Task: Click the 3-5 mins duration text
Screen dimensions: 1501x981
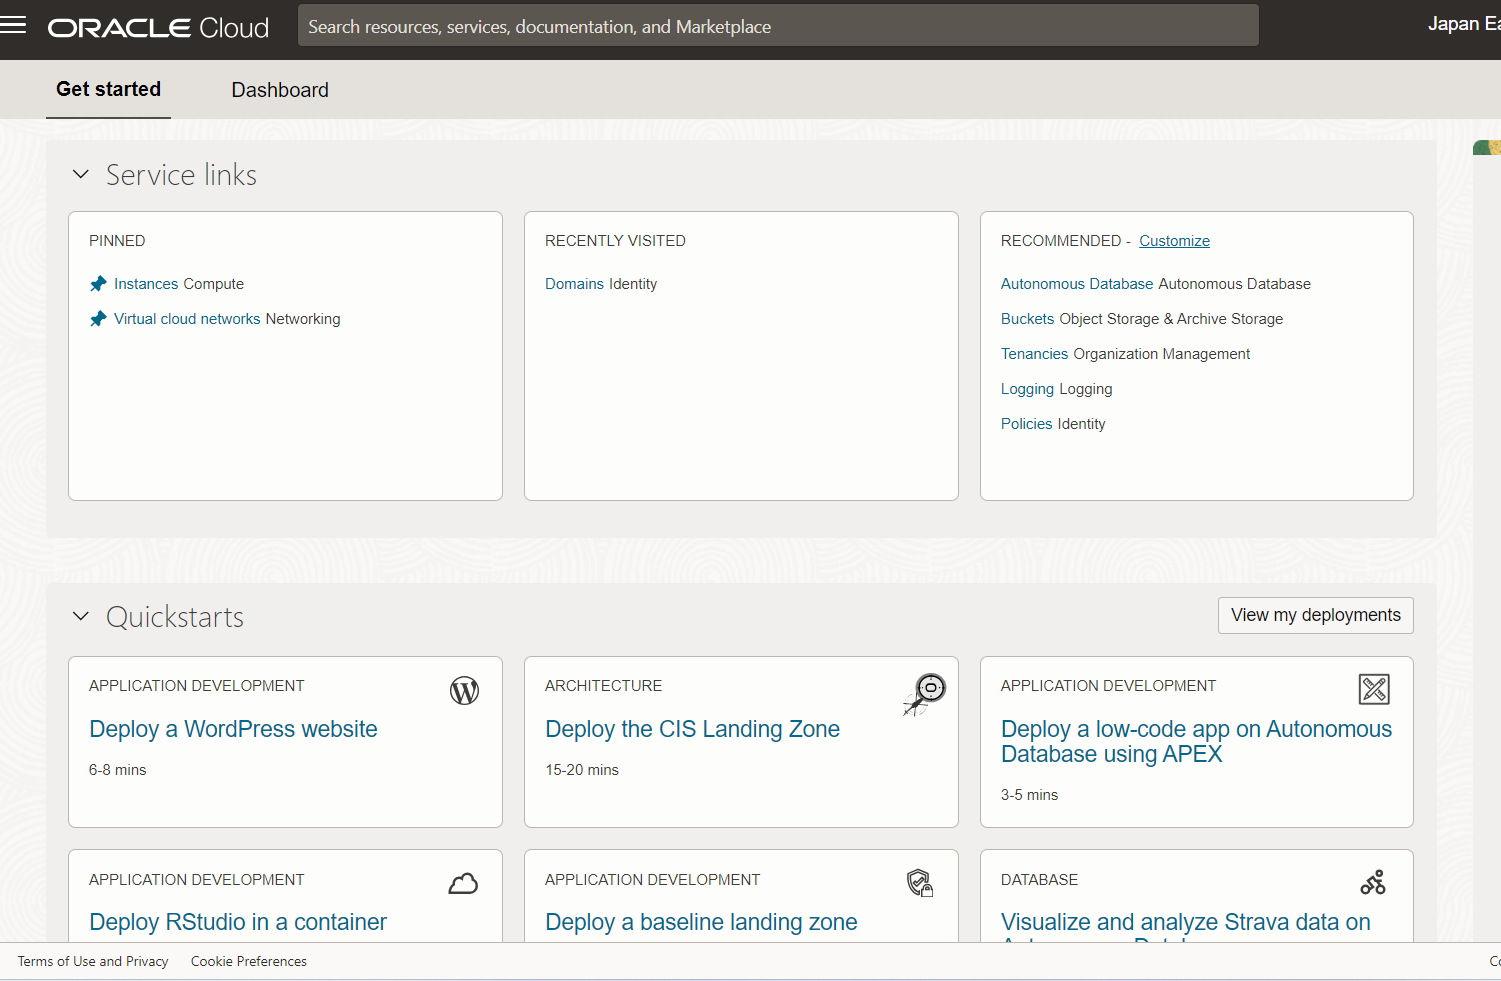Action: click(x=1029, y=795)
